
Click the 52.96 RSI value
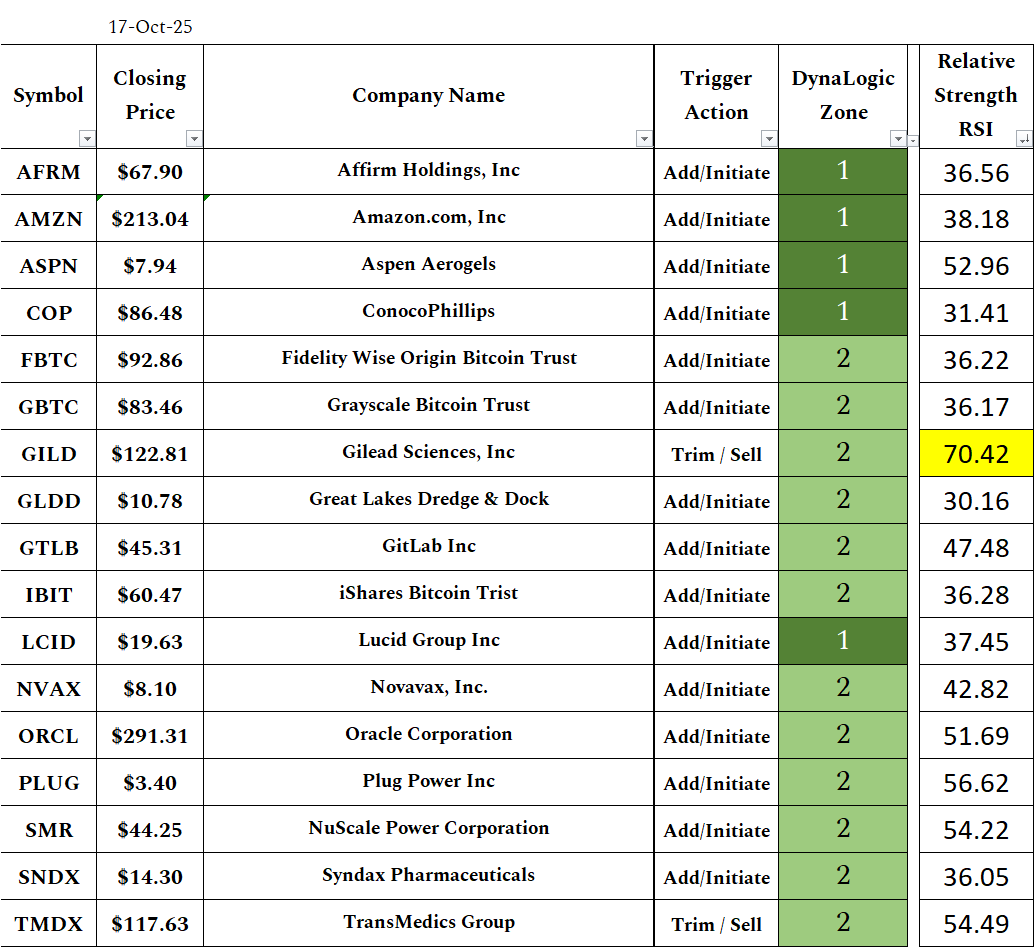976,266
